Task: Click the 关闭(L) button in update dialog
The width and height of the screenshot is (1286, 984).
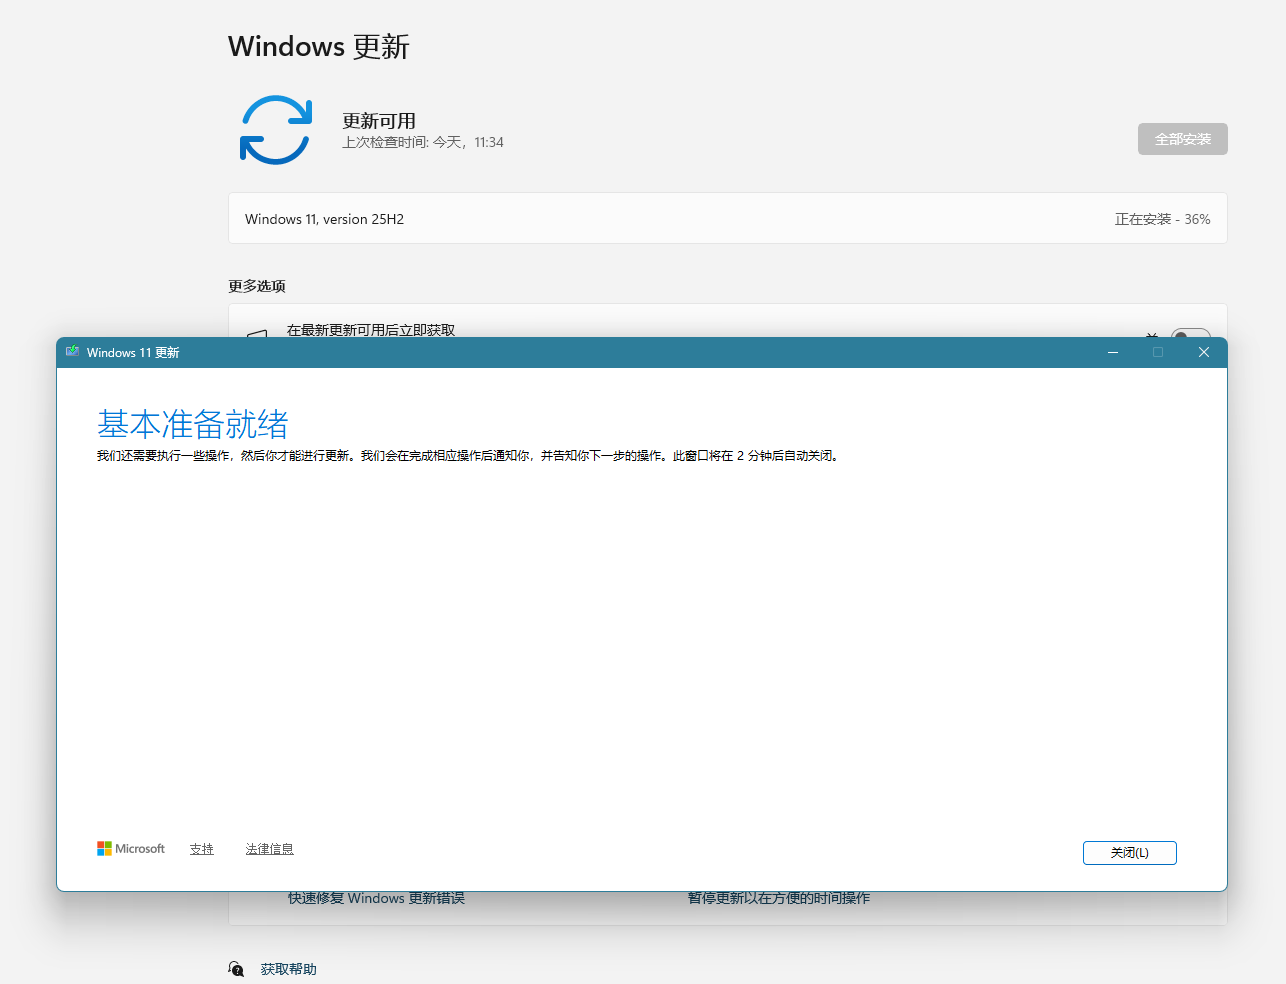Action: point(1129,852)
